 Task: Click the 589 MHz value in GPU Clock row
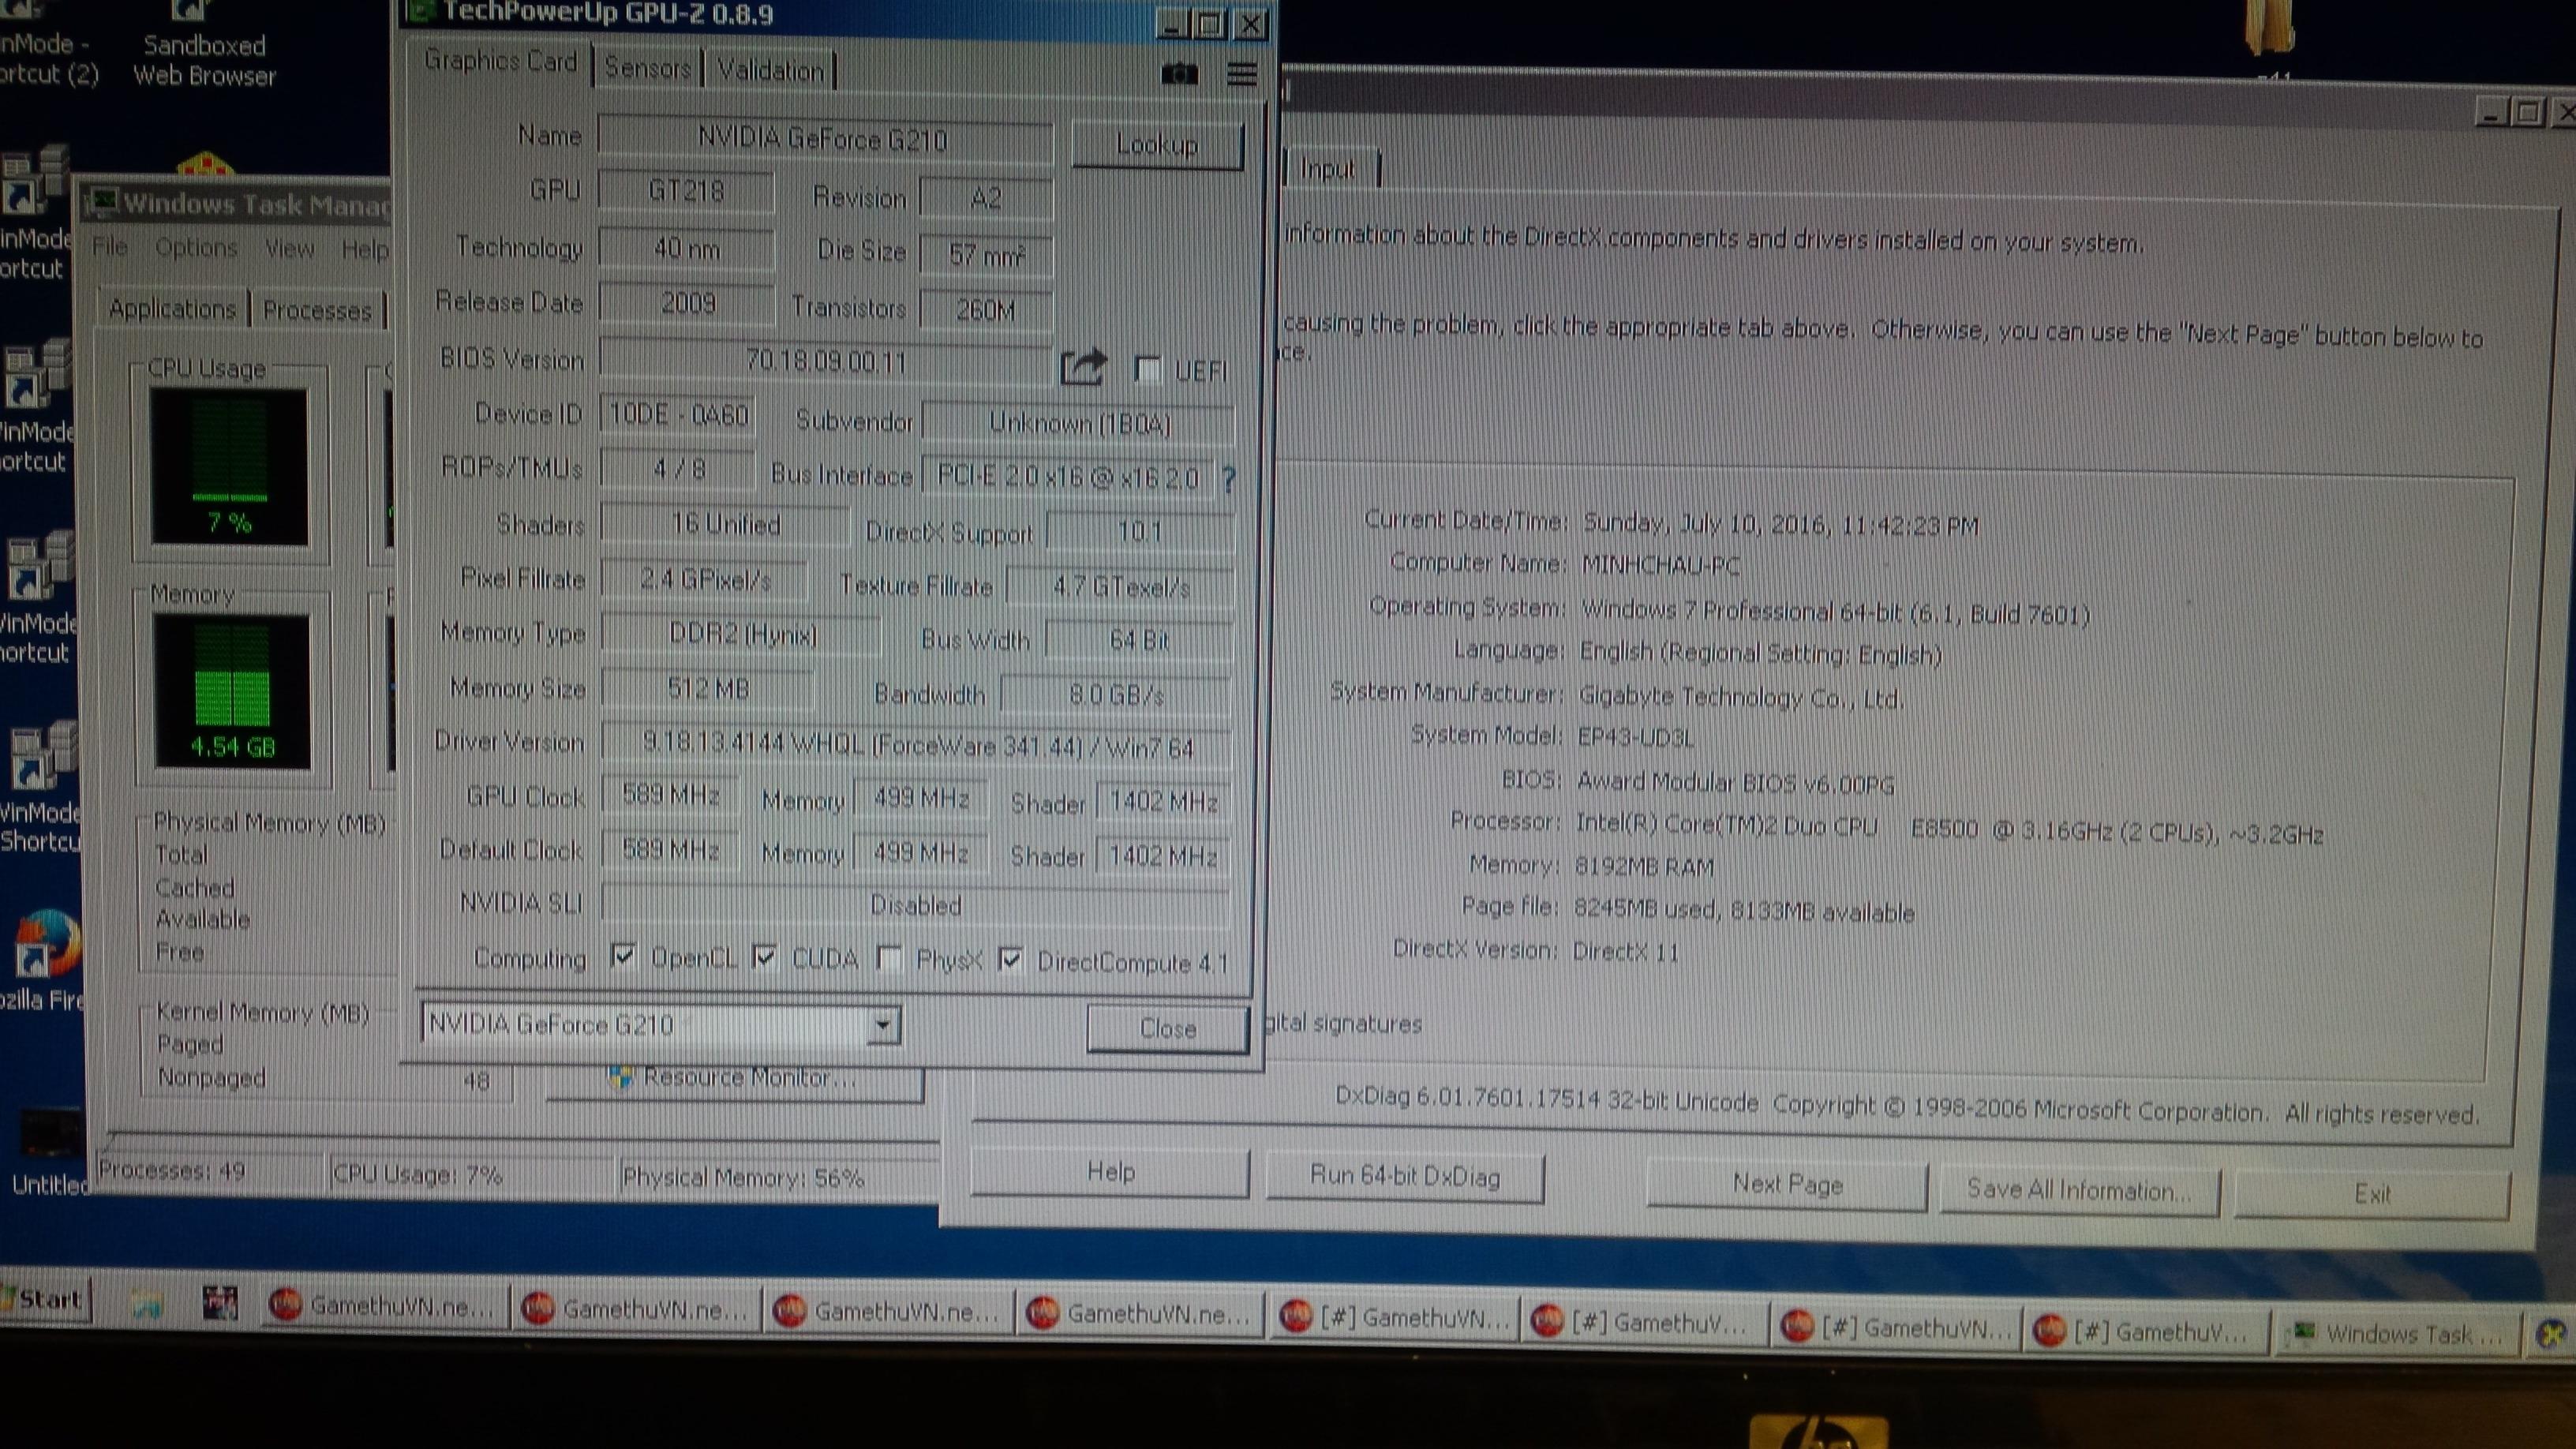point(671,796)
